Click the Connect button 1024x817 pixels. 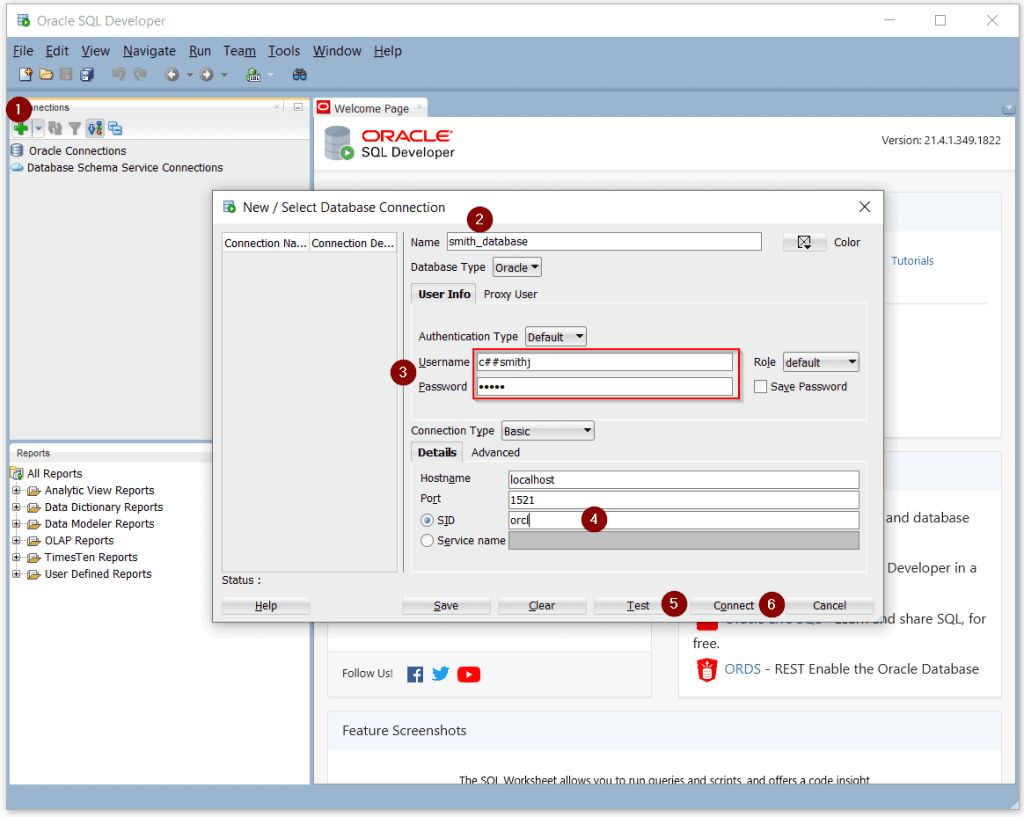click(733, 606)
